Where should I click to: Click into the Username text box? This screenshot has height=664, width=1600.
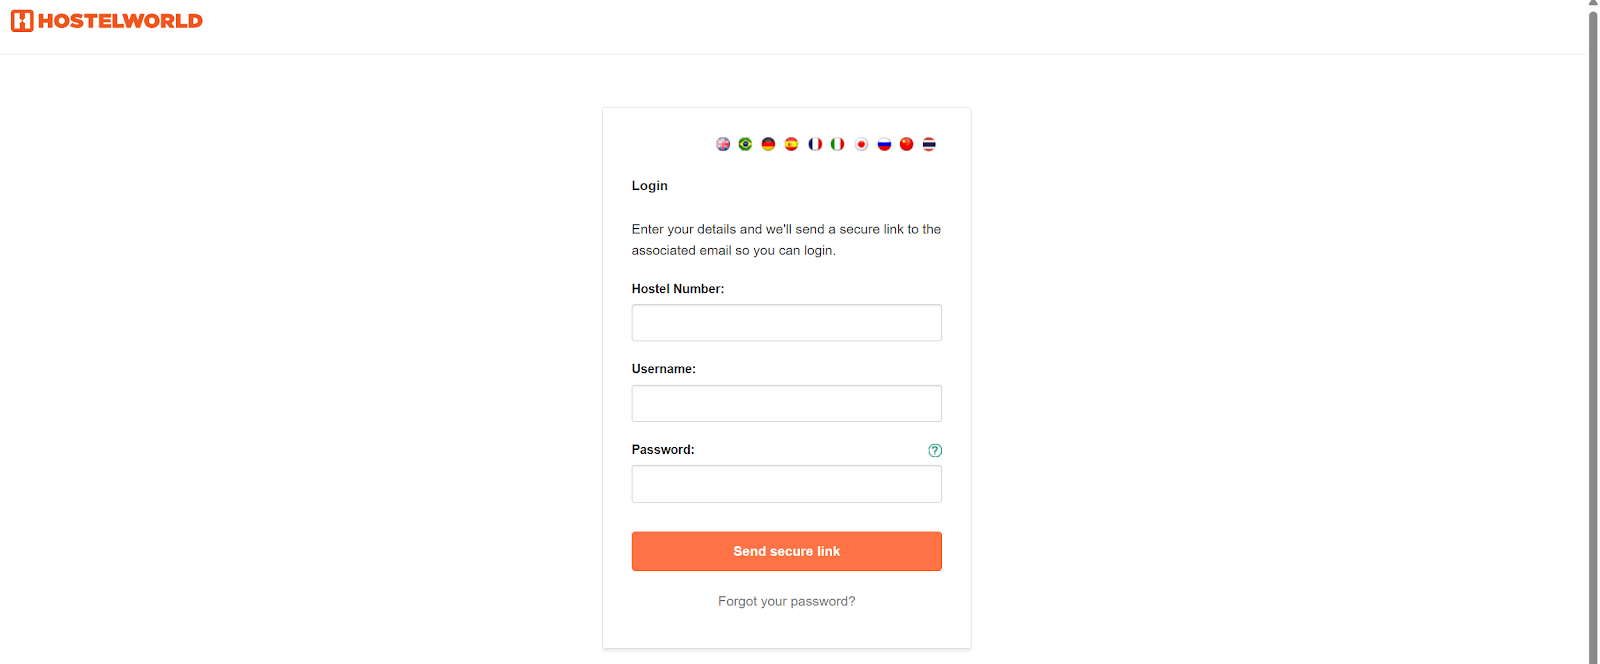click(786, 404)
